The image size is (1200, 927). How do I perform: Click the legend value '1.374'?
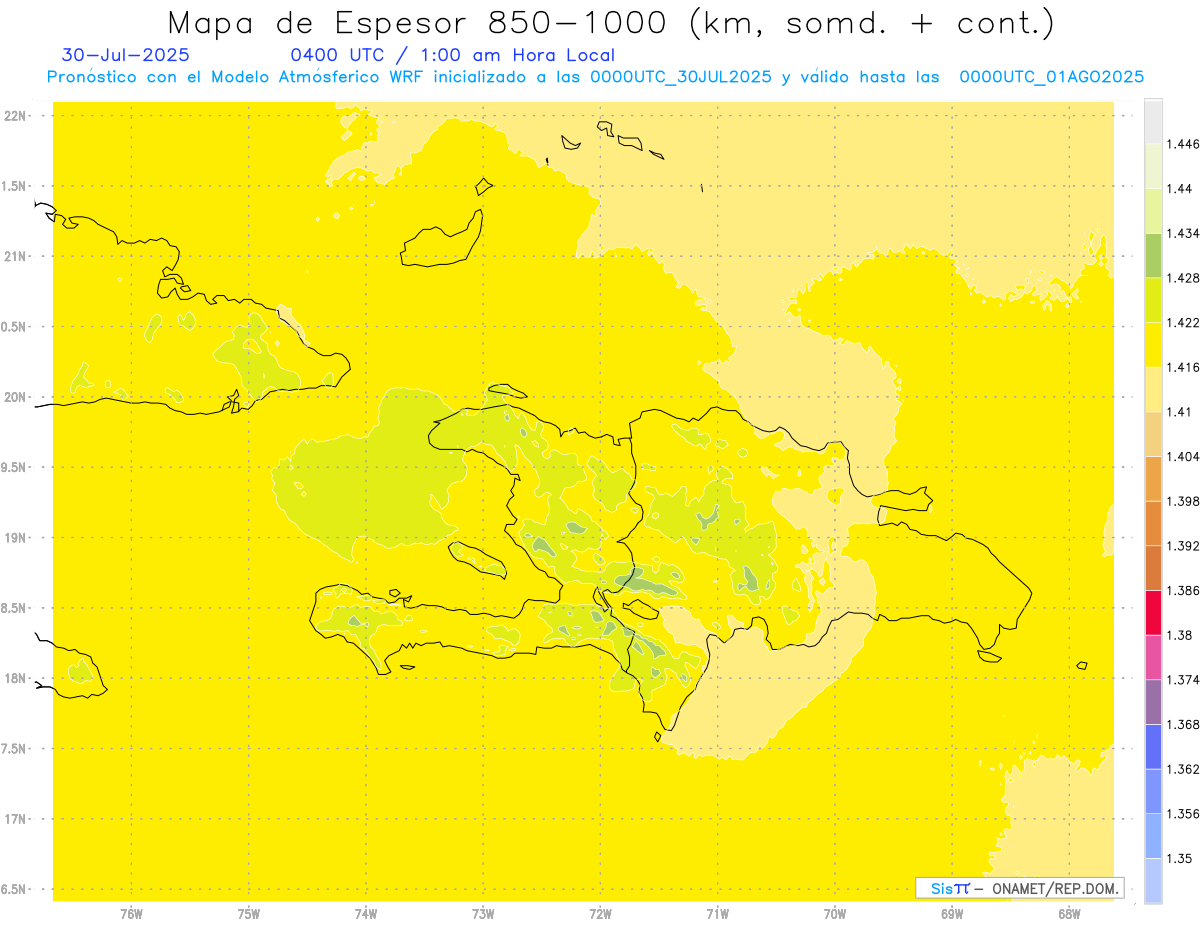point(1183,679)
